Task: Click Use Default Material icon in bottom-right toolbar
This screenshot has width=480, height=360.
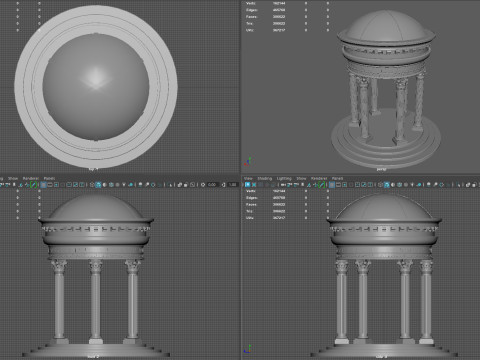Action: pos(393,185)
